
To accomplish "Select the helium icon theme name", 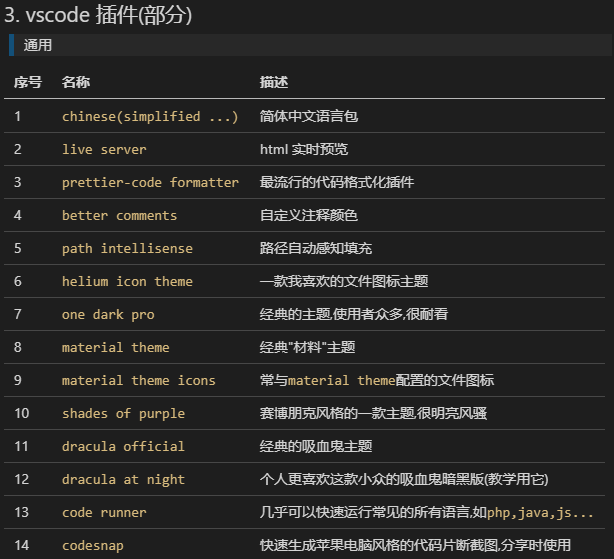I will [127, 281].
